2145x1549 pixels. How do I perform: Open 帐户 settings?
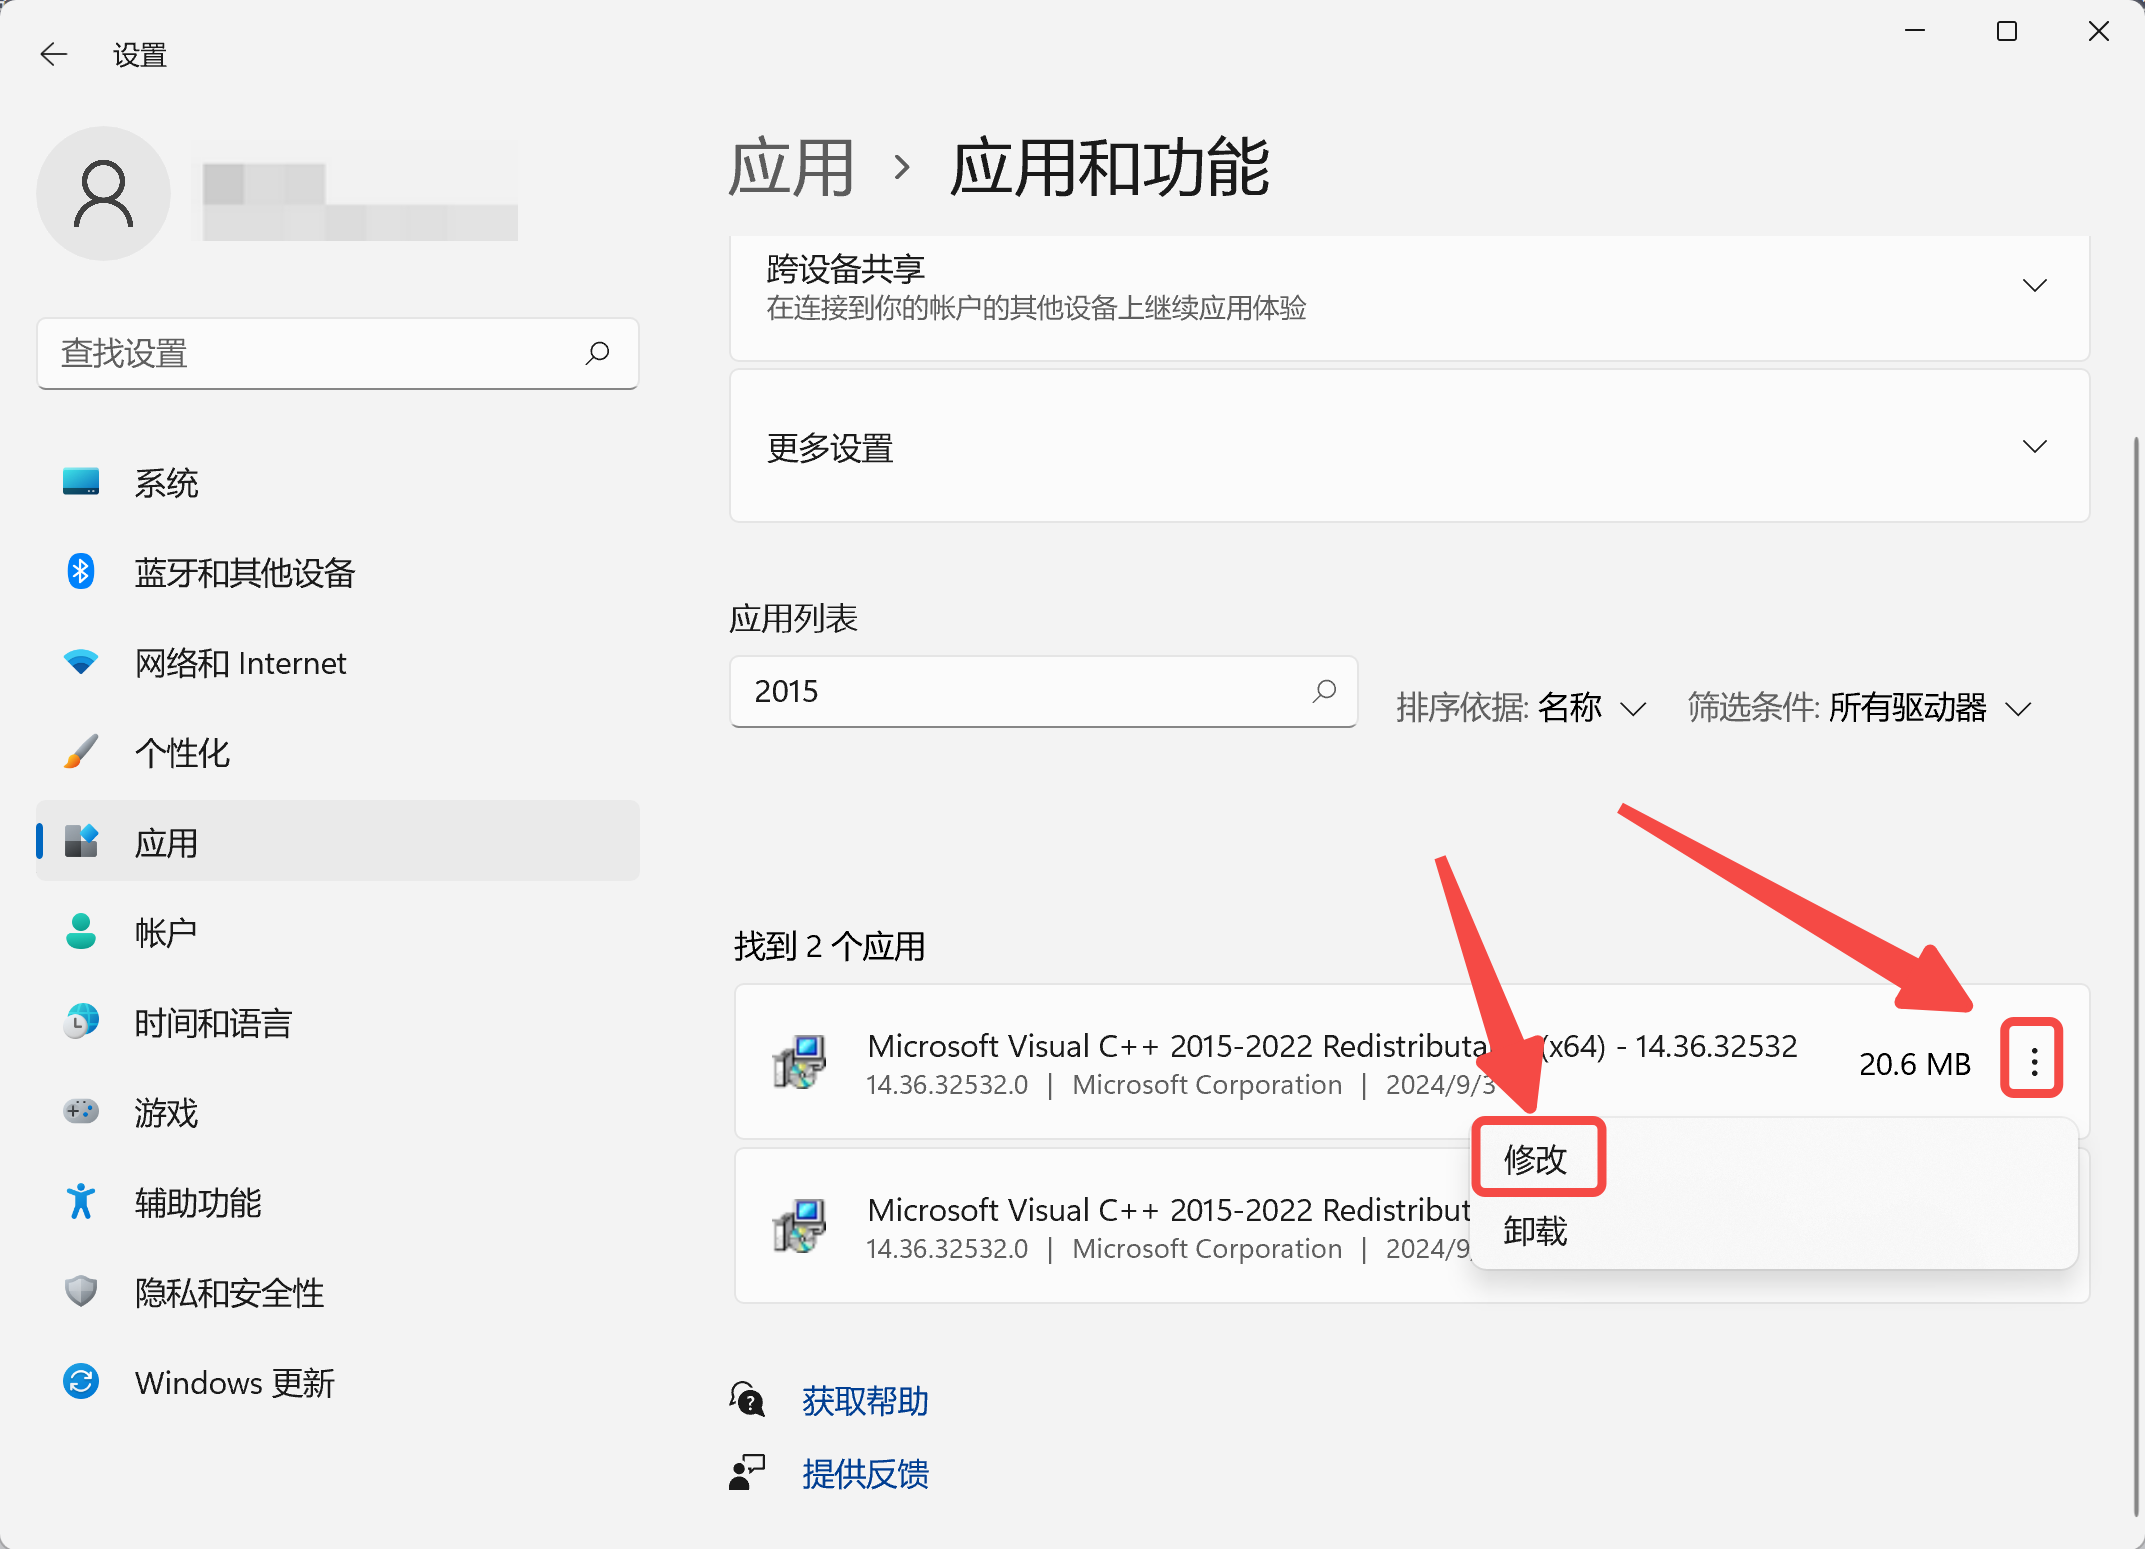[x=338, y=932]
